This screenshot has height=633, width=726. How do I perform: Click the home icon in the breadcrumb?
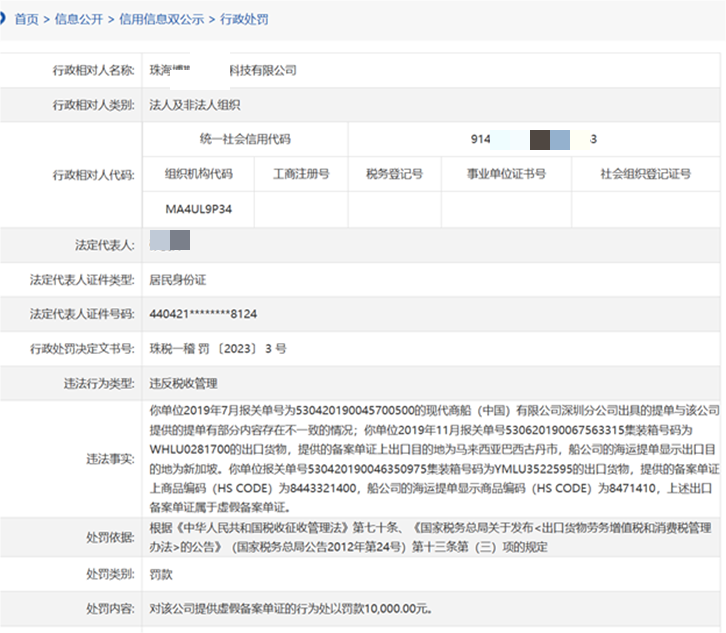pos(6,19)
